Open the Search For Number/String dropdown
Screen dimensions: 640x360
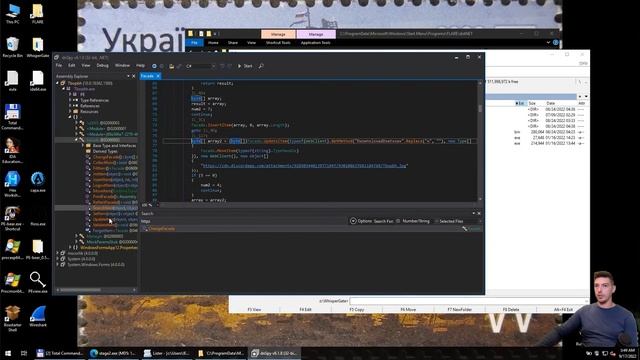click(415, 221)
